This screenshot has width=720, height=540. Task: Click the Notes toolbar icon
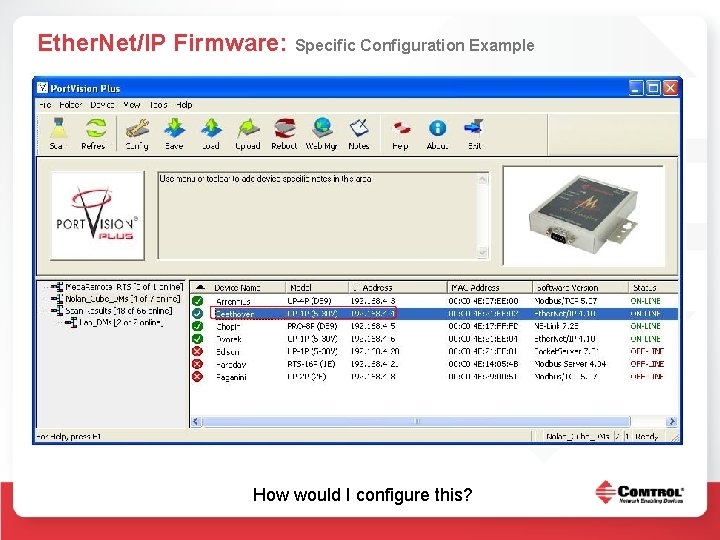[359, 133]
